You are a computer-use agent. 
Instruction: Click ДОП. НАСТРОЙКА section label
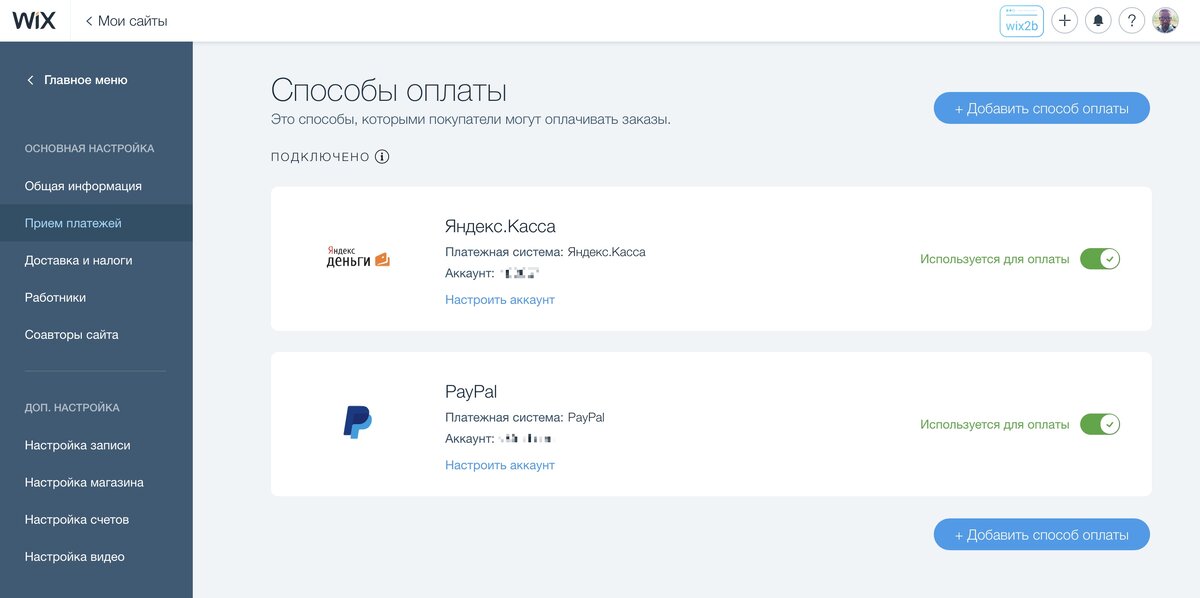[72, 407]
